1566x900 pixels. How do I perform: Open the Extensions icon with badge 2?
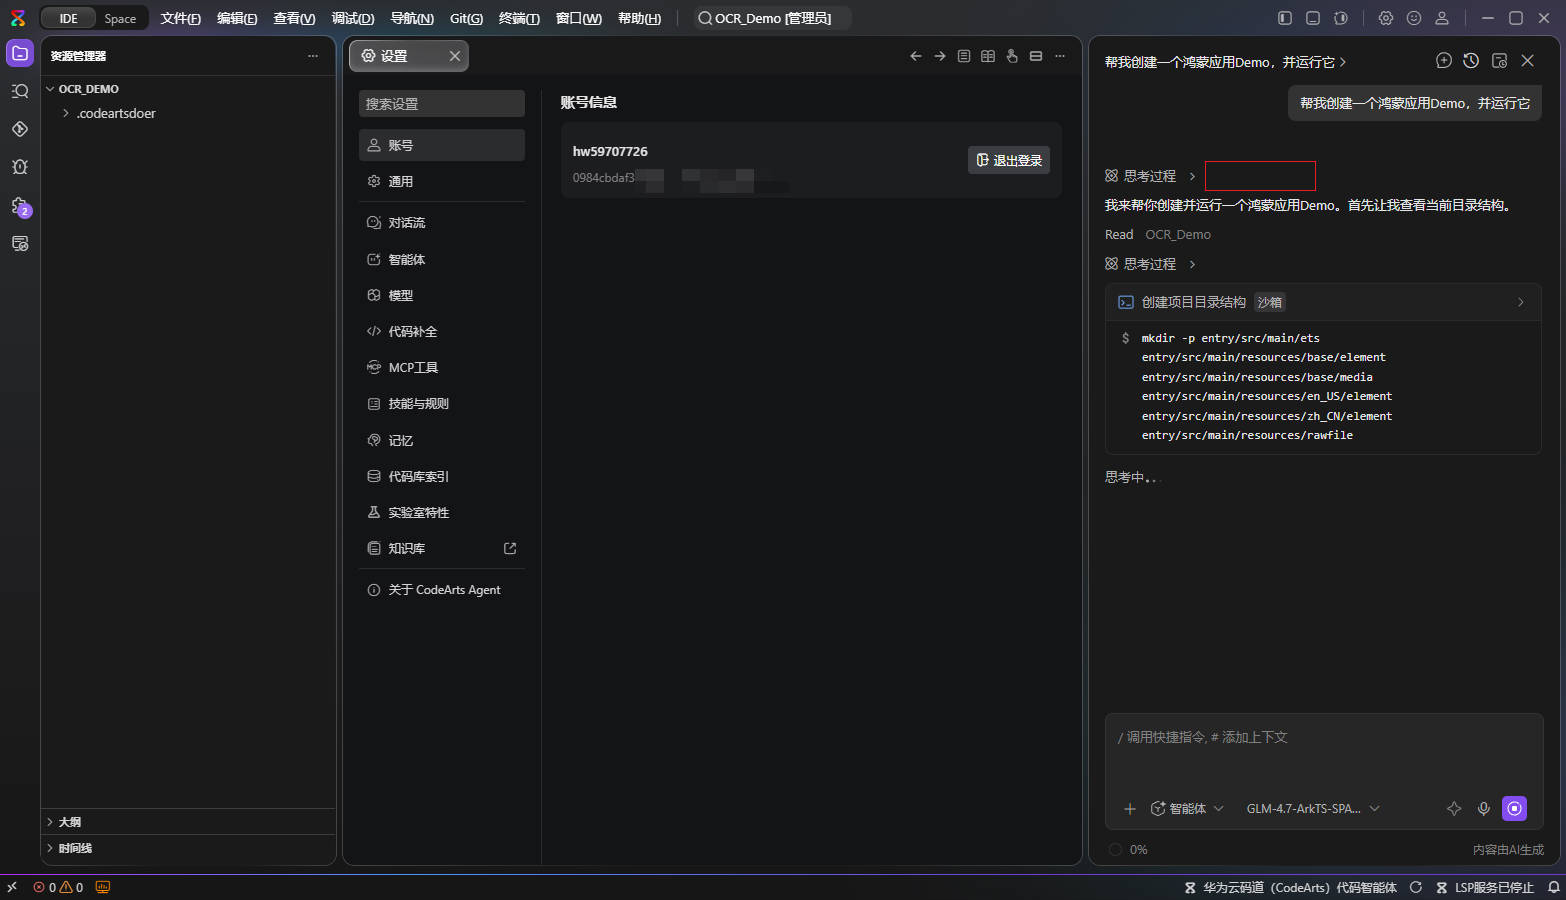[x=20, y=206]
